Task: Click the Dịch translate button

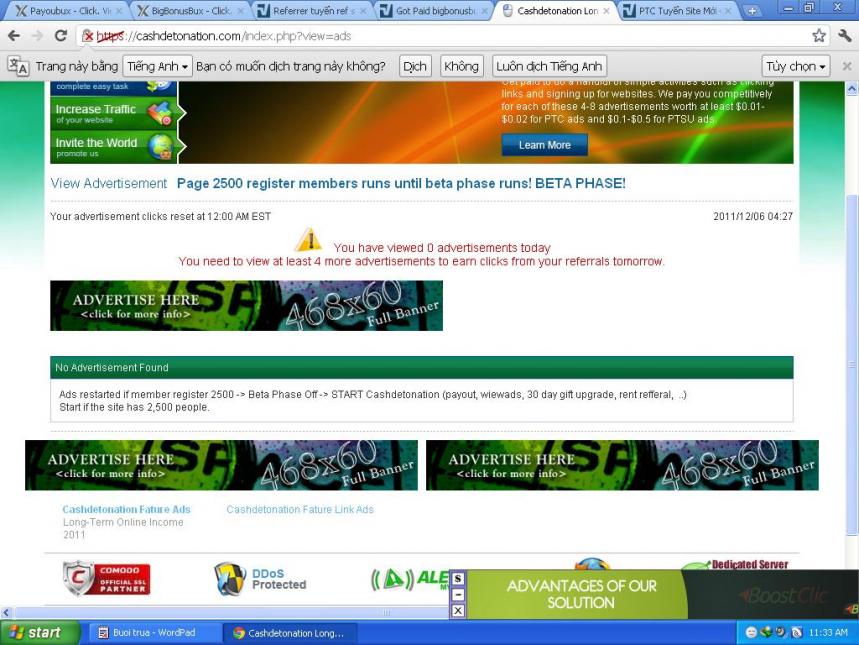Action: pyautogui.click(x=415, y=66)
